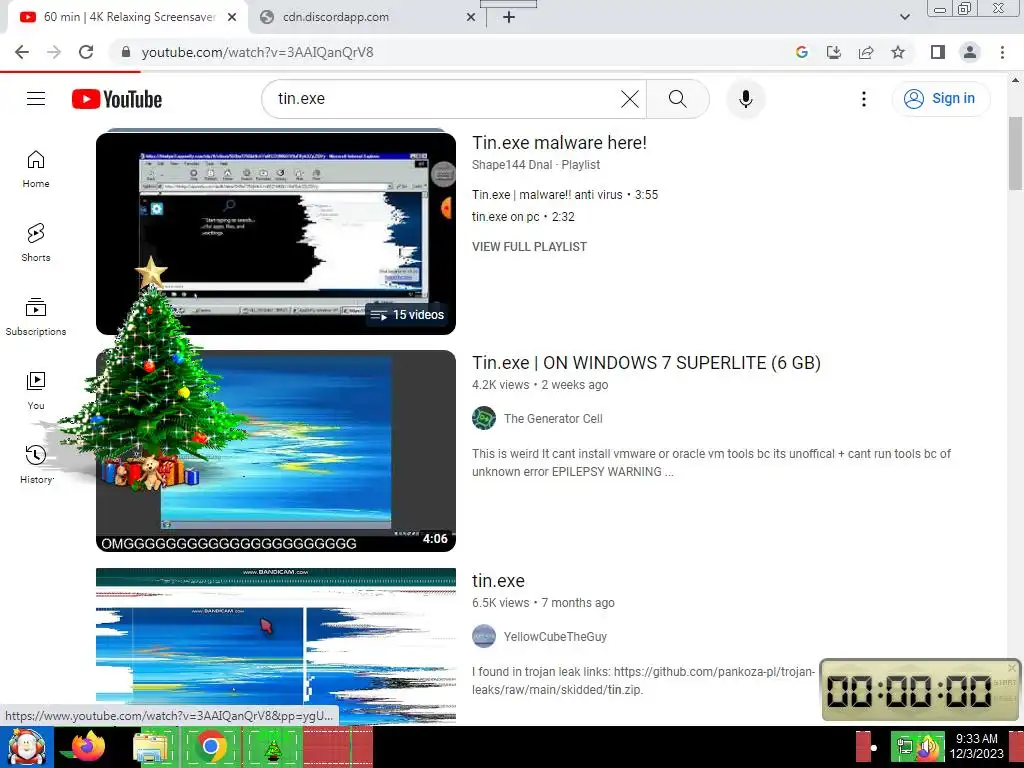
Task: Open the tin.exe 6.5K views video title
Action: coord(498,581)
